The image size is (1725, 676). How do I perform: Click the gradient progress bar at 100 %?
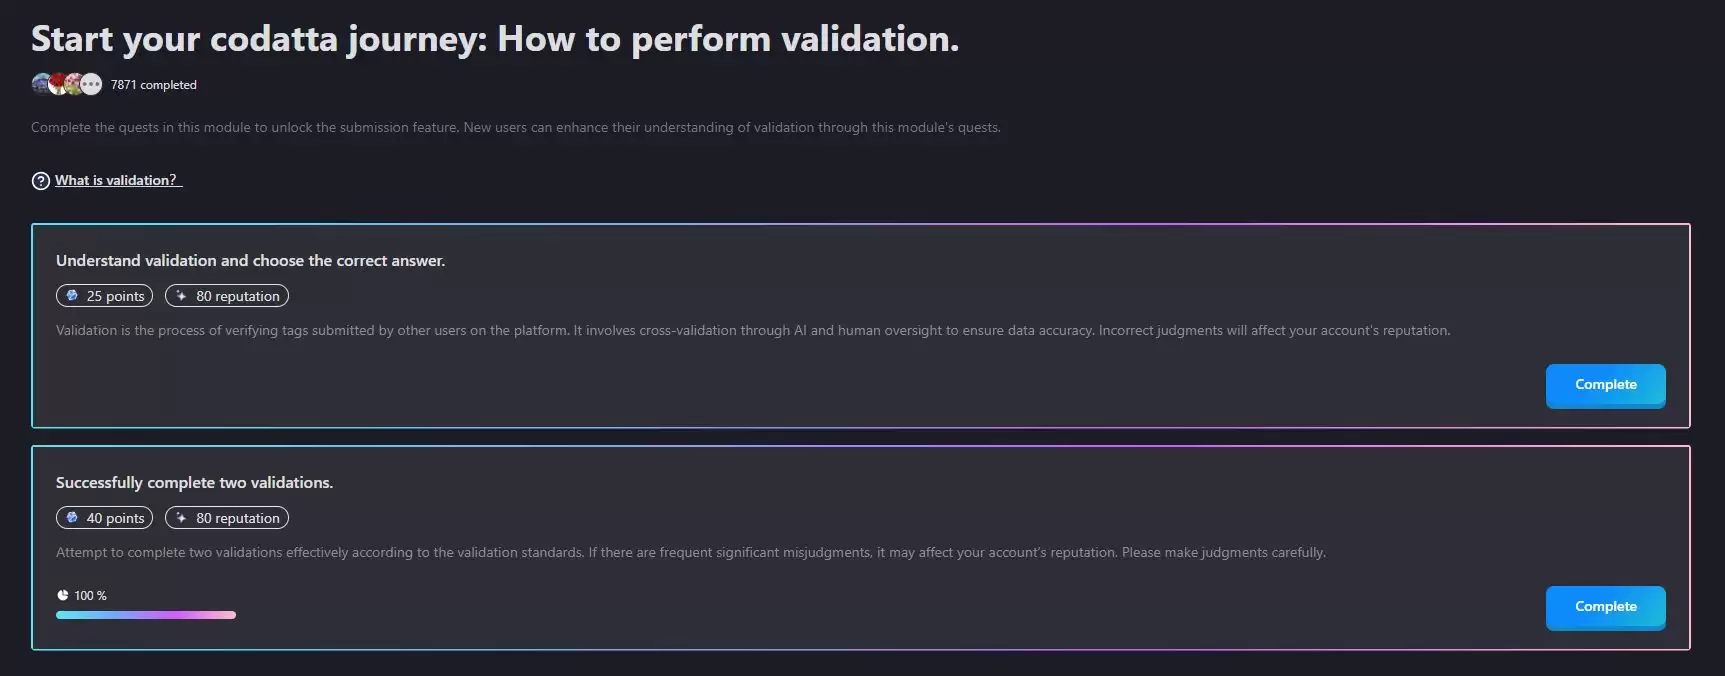tap(146, 615)
